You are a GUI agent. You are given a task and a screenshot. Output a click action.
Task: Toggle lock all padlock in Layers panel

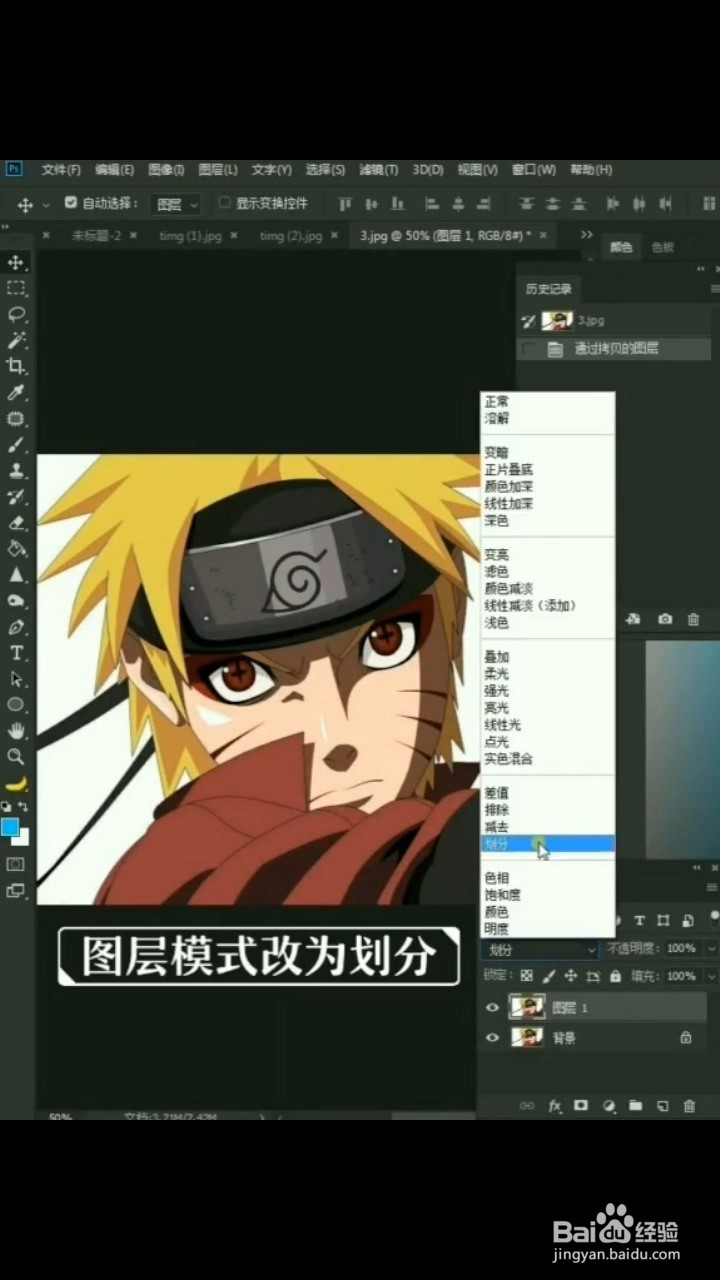[x=615, y=975]
